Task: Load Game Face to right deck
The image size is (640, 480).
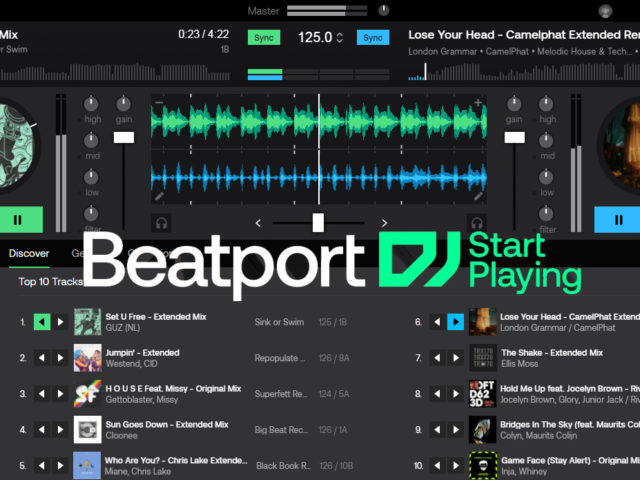Action: pos(456,466)
